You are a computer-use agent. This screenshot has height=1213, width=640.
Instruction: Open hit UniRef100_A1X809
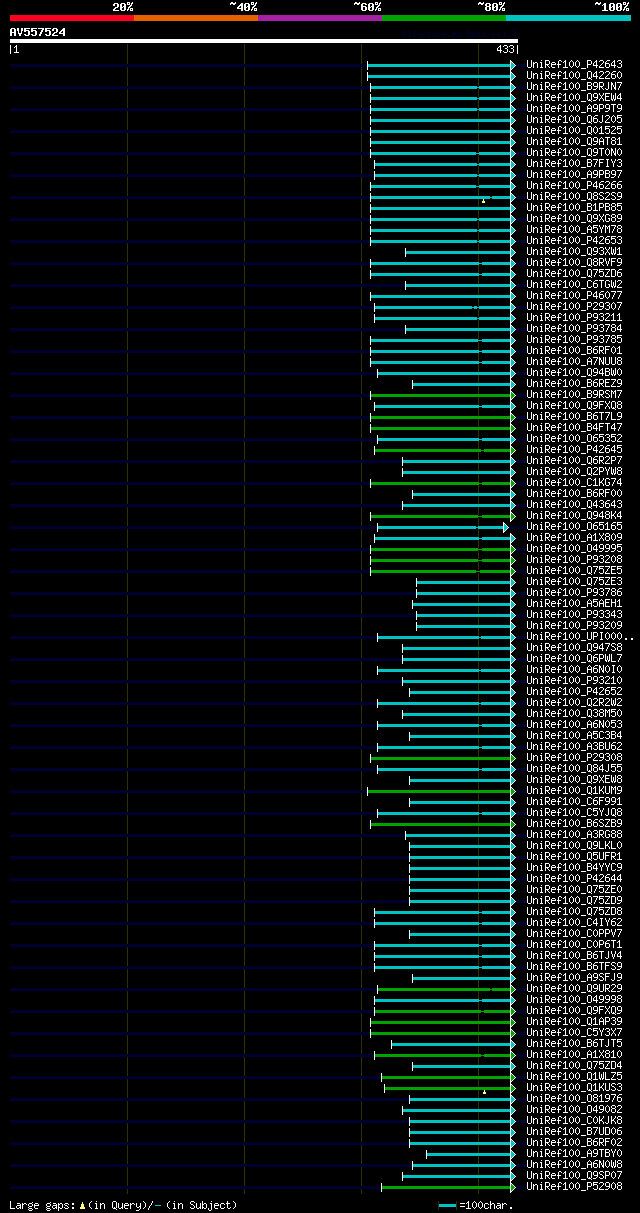[x=574, y=537]
